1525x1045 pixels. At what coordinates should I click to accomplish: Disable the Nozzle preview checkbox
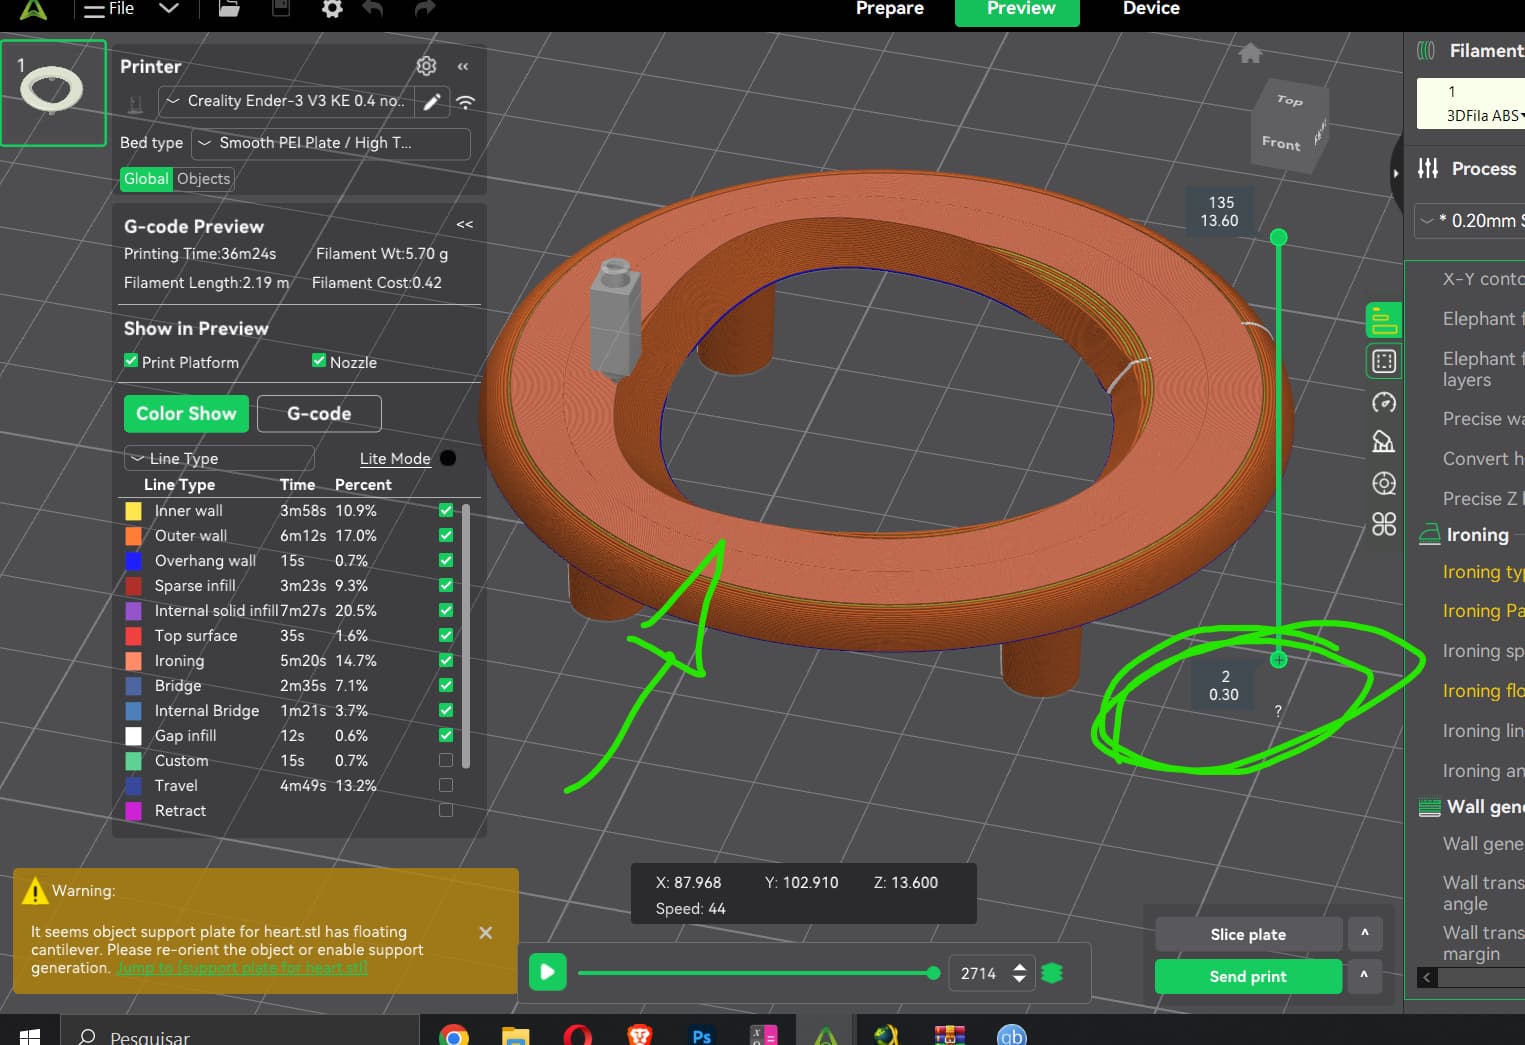point(319,361)
